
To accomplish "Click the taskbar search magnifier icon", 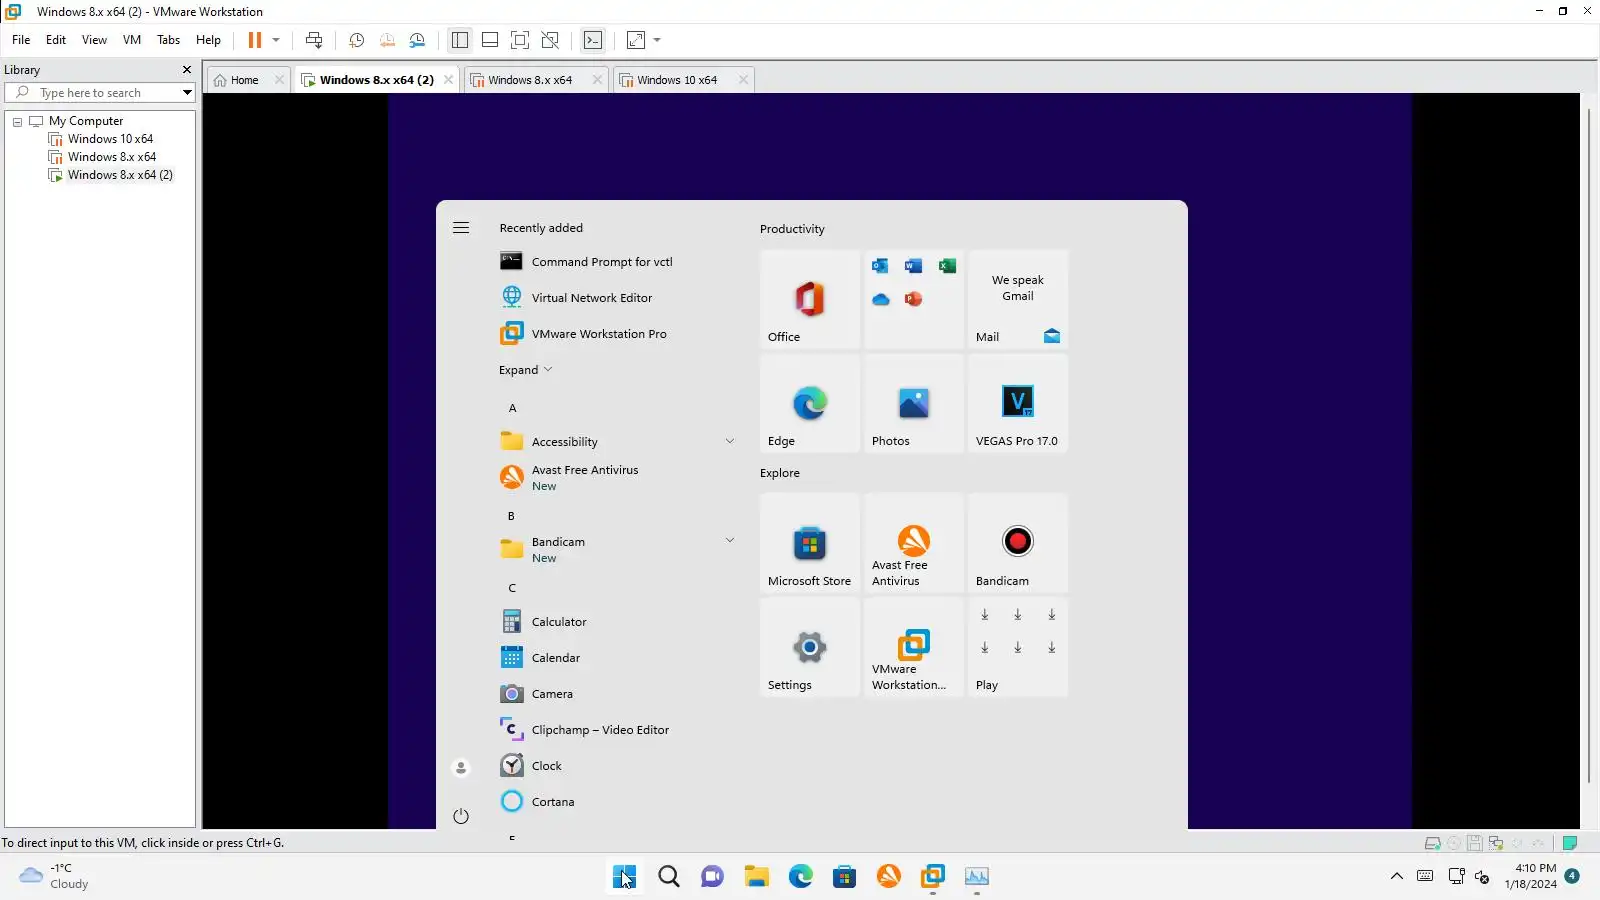I will pos(669,877).
